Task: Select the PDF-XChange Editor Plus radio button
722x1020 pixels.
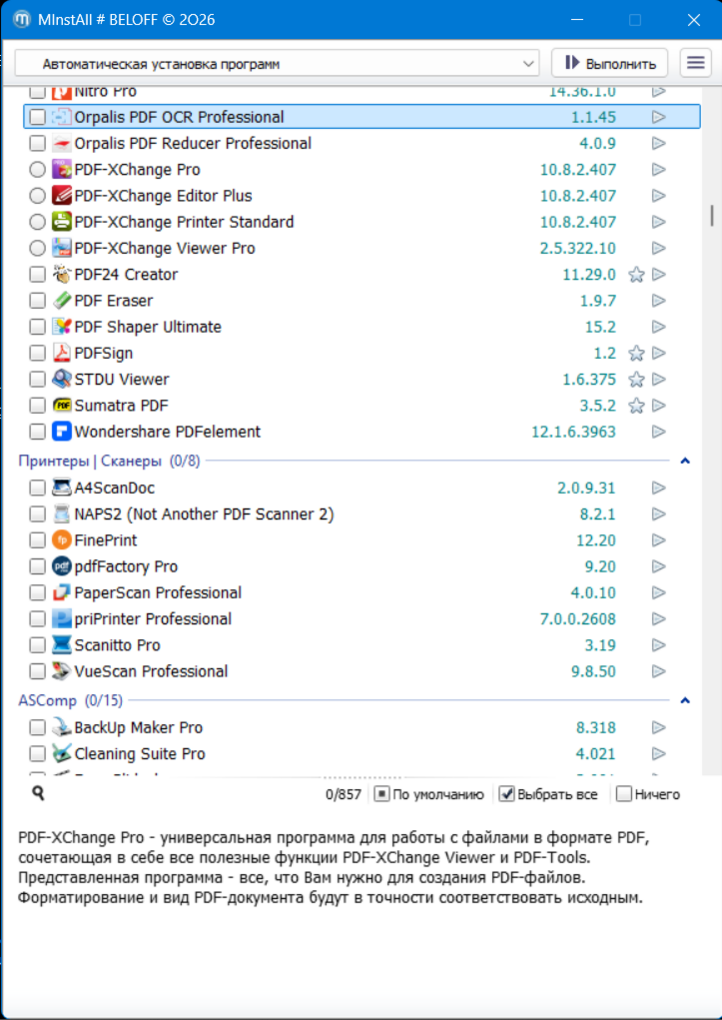Action: coord(38,196)
